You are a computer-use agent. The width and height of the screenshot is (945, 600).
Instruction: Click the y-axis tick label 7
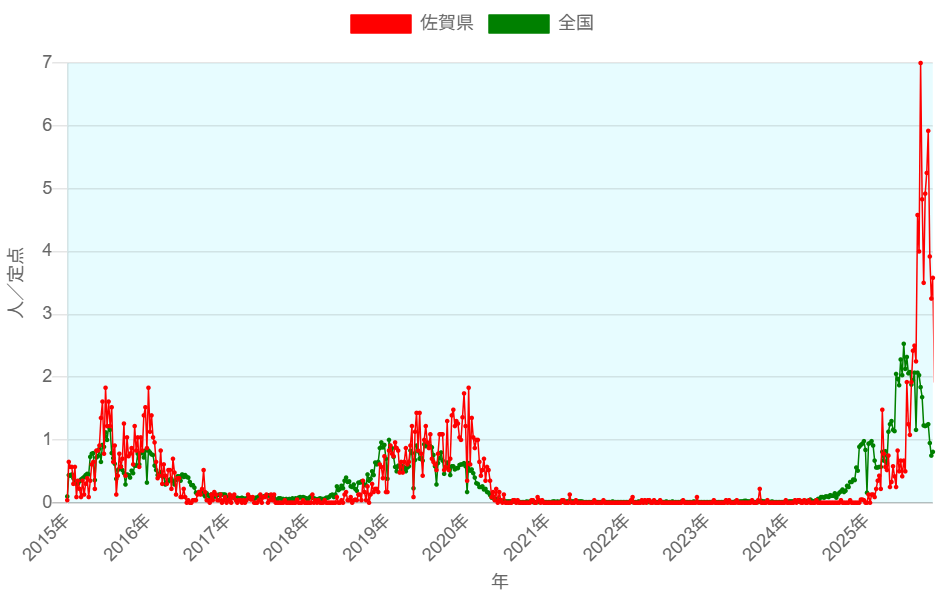coord(47,63)
